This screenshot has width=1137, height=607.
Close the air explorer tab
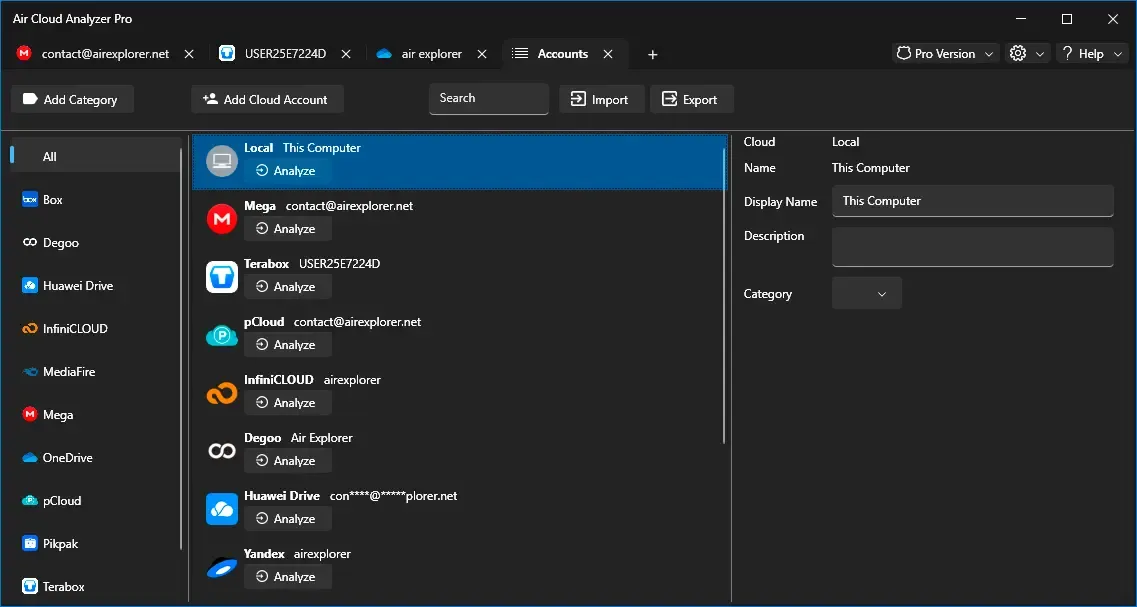click(481, 54)
